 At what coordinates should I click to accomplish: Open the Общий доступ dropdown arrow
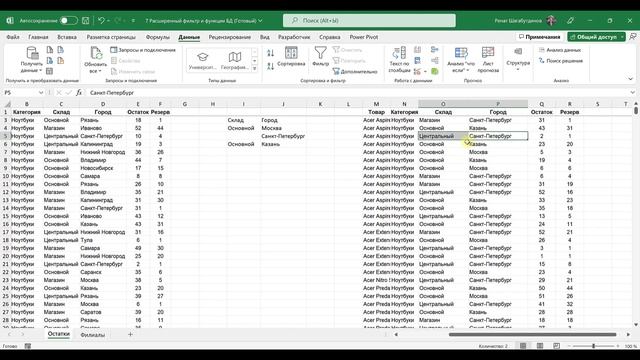(x=622, y=37)
